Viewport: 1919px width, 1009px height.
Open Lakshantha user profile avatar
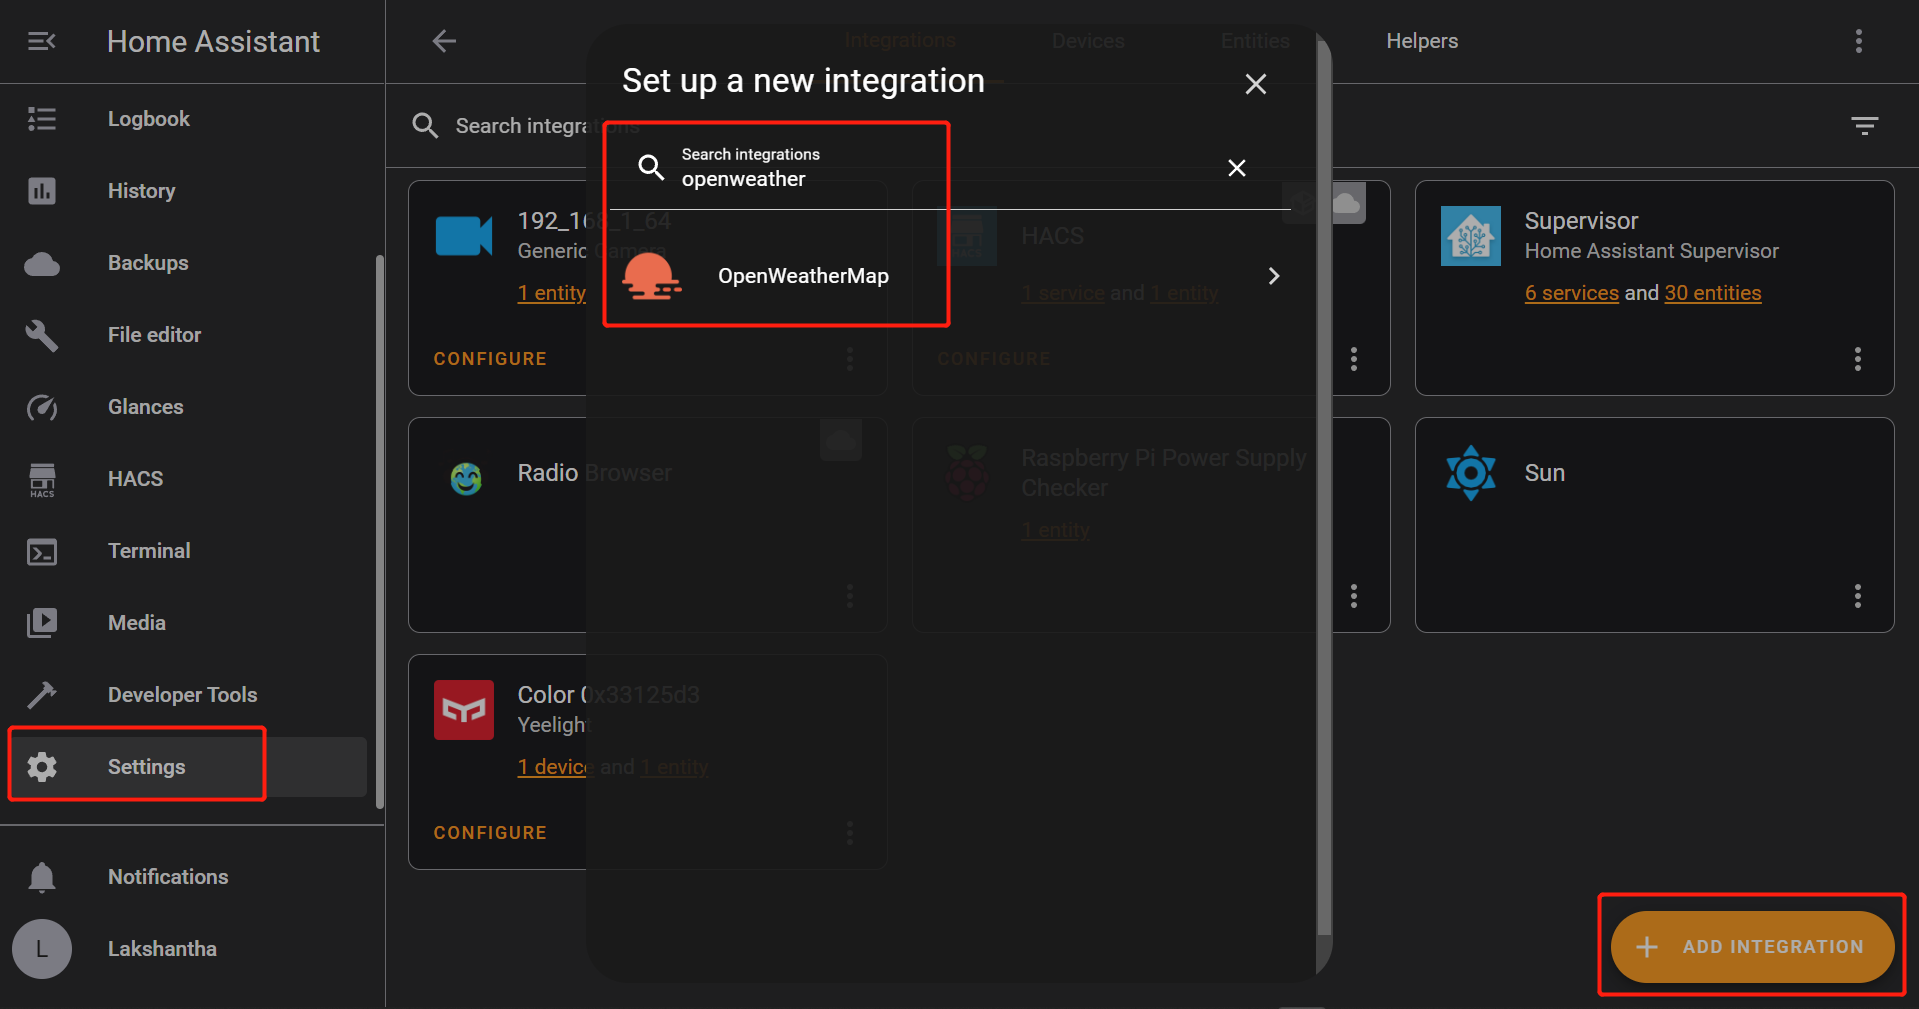click(41, 949)
